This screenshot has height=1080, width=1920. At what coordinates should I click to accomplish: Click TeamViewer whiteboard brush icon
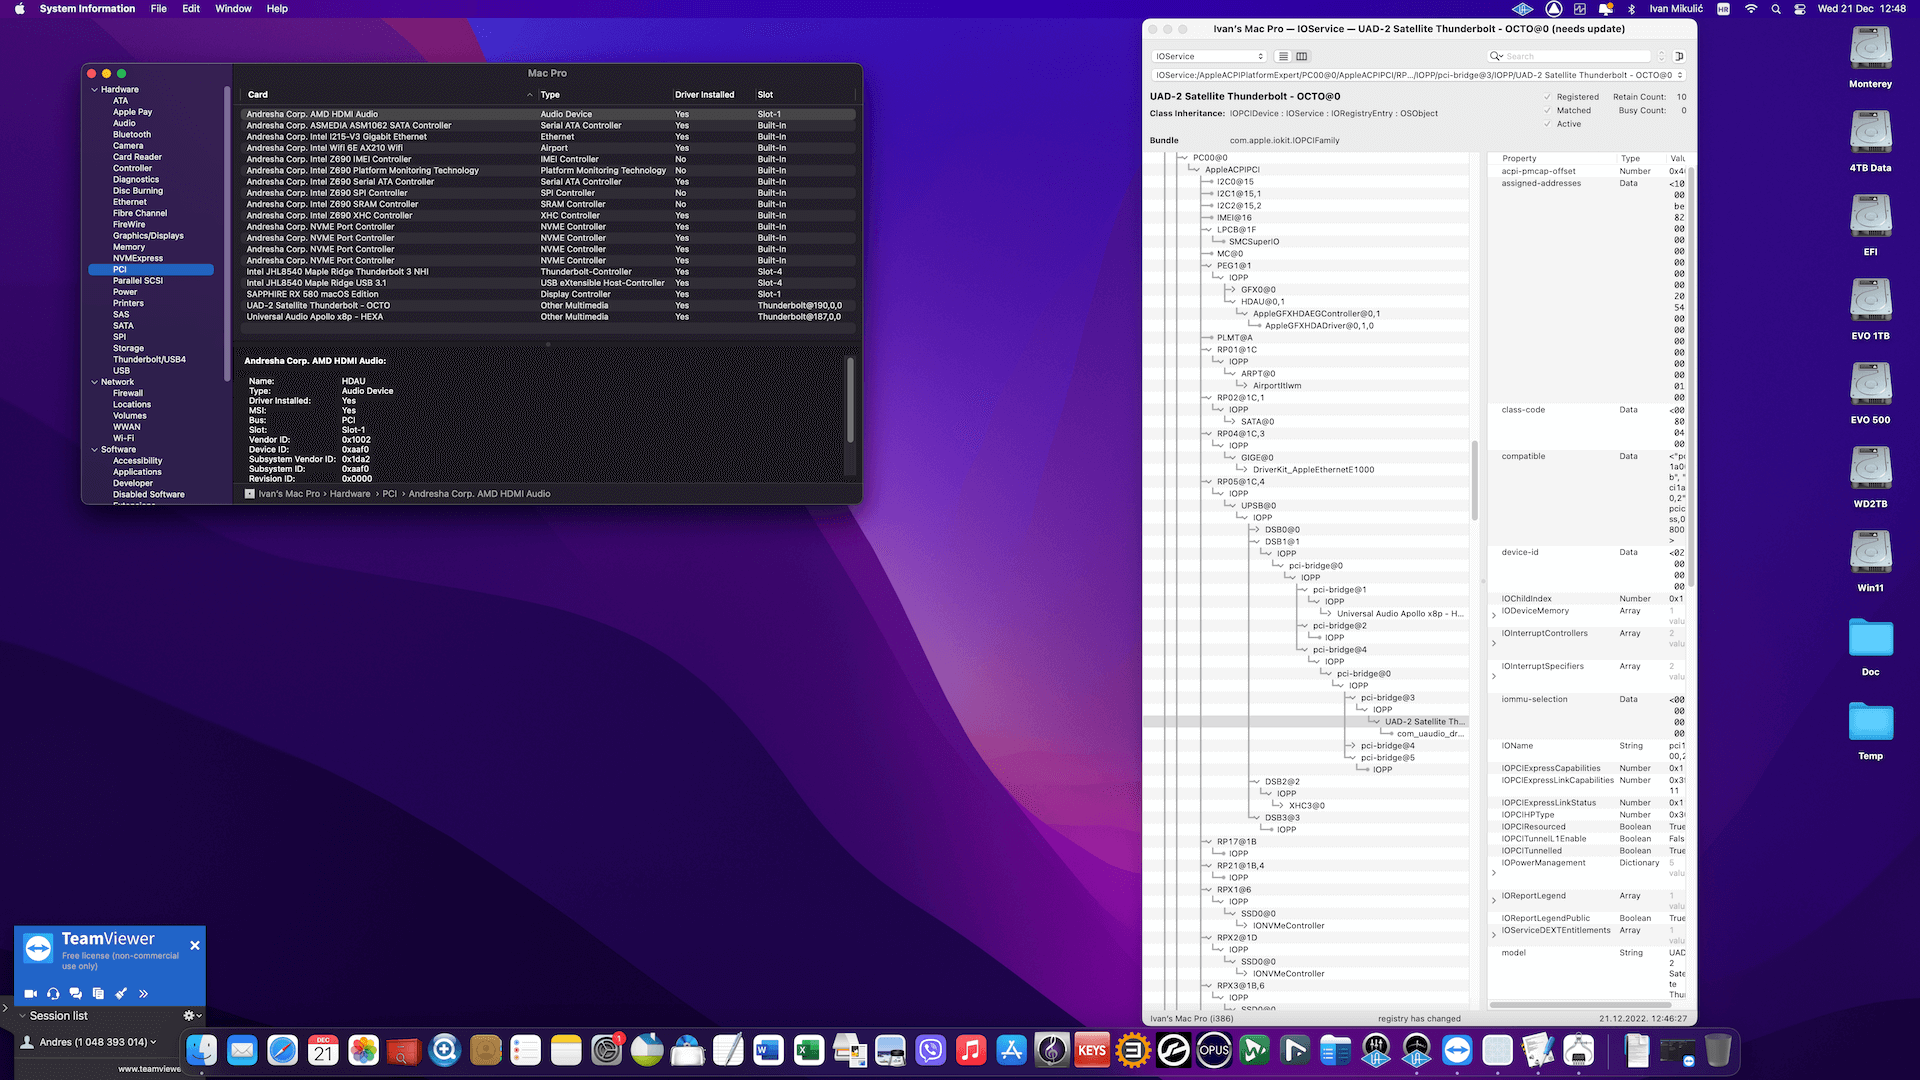[121, 993]
